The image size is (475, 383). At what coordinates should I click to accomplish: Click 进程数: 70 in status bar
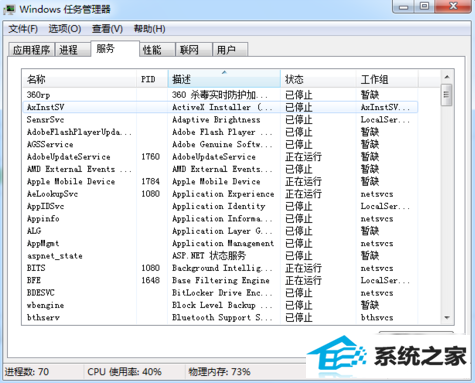[x=27, y=372]
